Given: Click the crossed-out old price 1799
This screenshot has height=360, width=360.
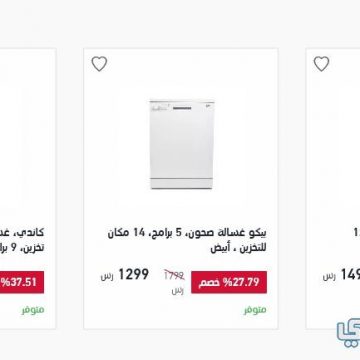Looking at the screenshot, I should click(x=174, y=275).
